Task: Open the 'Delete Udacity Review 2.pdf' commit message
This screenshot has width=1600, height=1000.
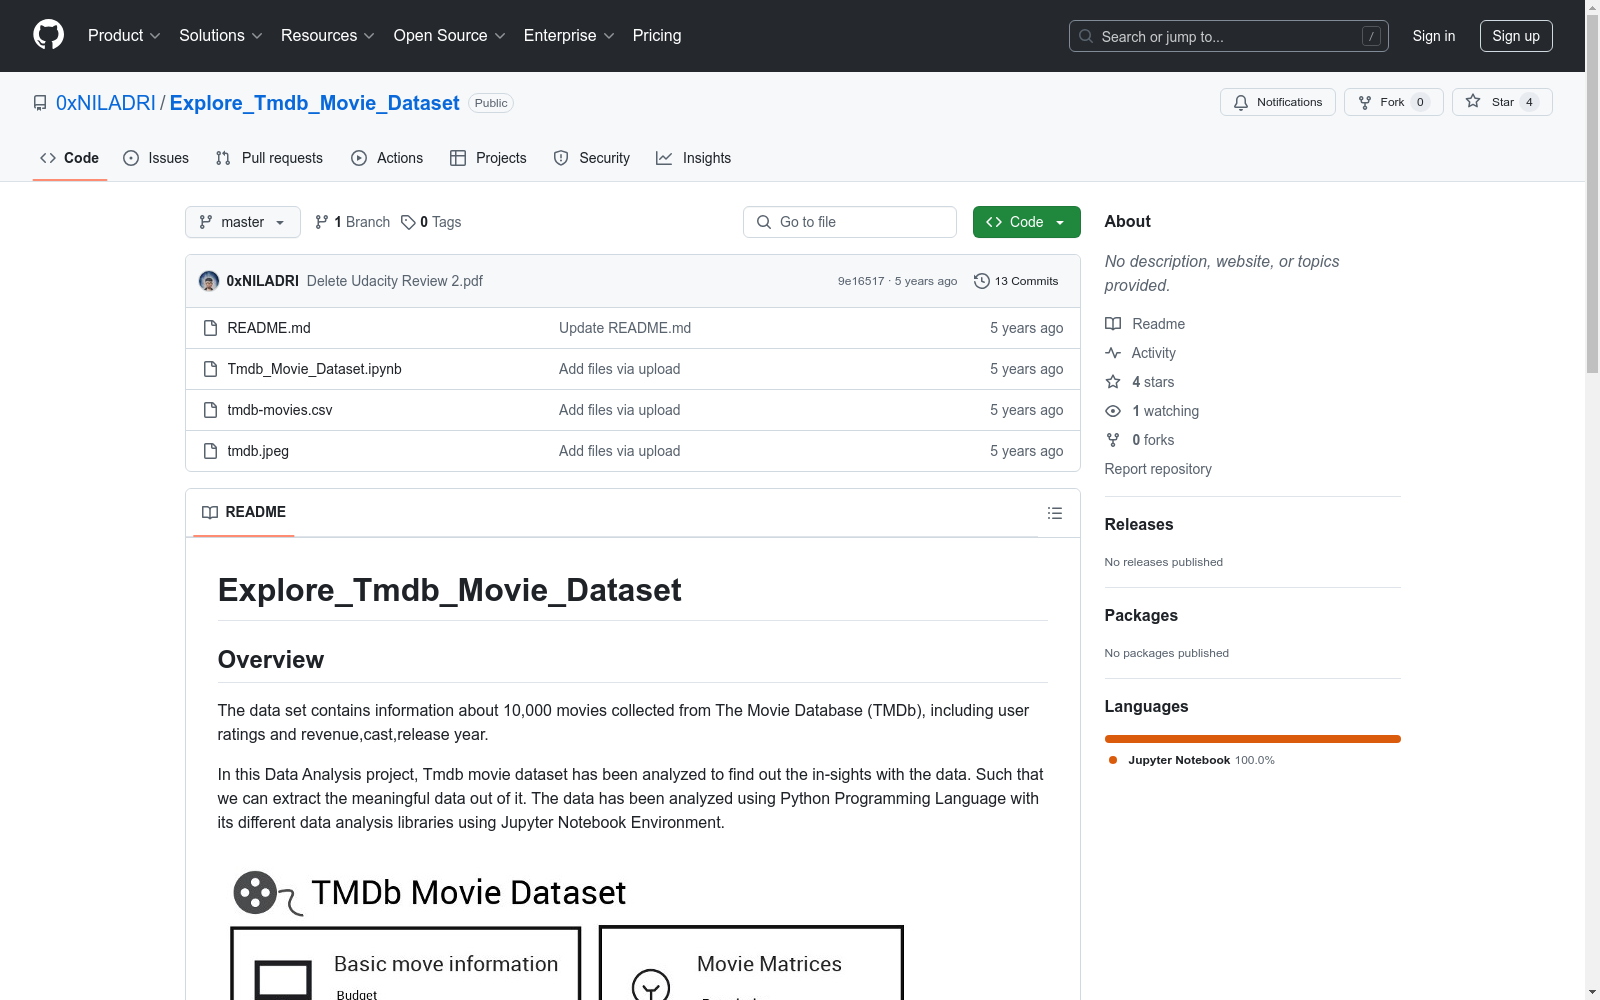Action: coord(395,281)
